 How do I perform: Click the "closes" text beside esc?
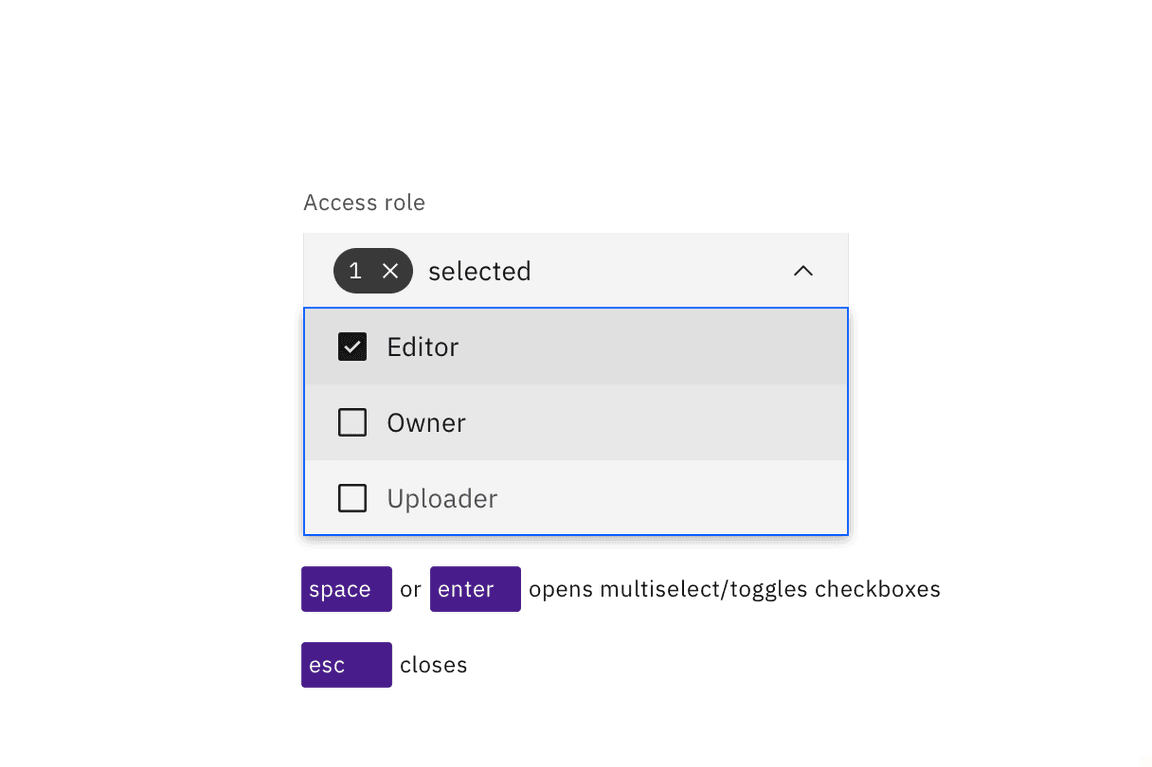433,665
